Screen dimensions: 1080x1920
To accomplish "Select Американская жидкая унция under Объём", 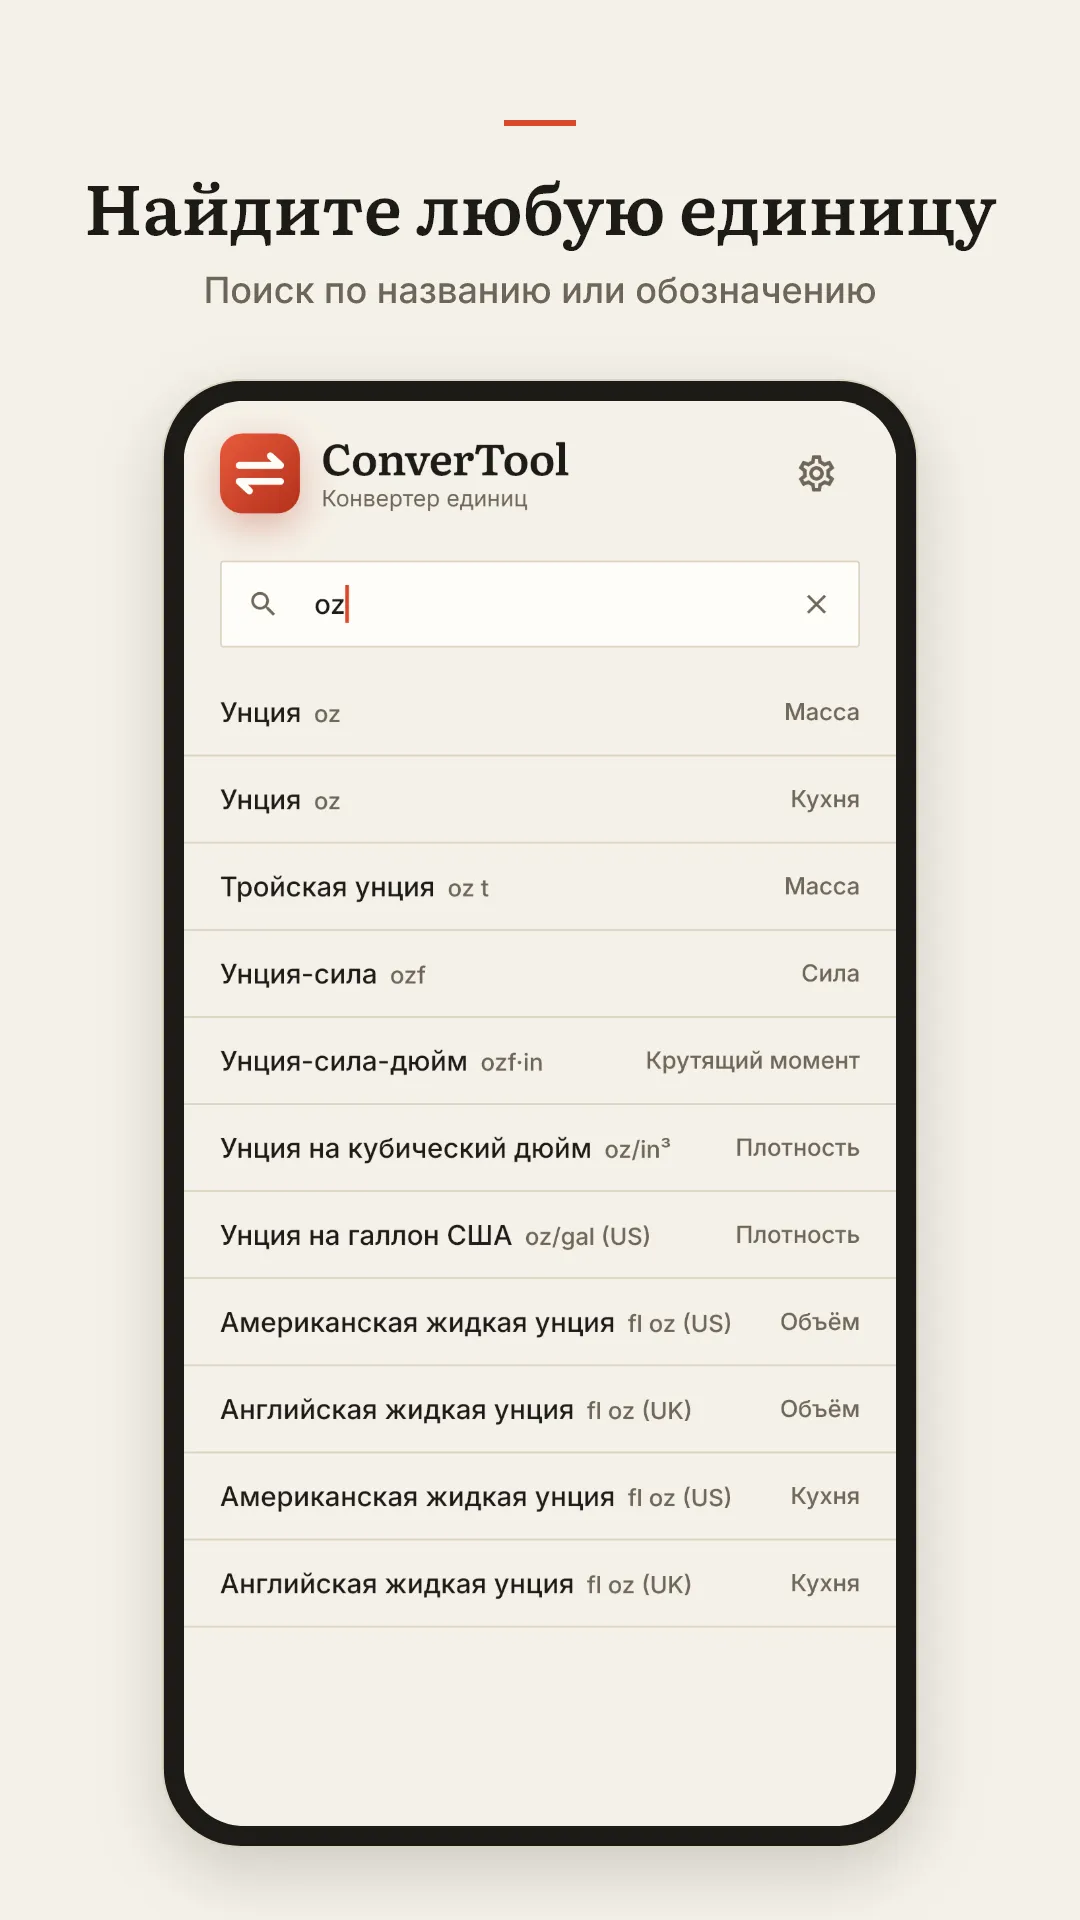I will (x=540, y=1322).
